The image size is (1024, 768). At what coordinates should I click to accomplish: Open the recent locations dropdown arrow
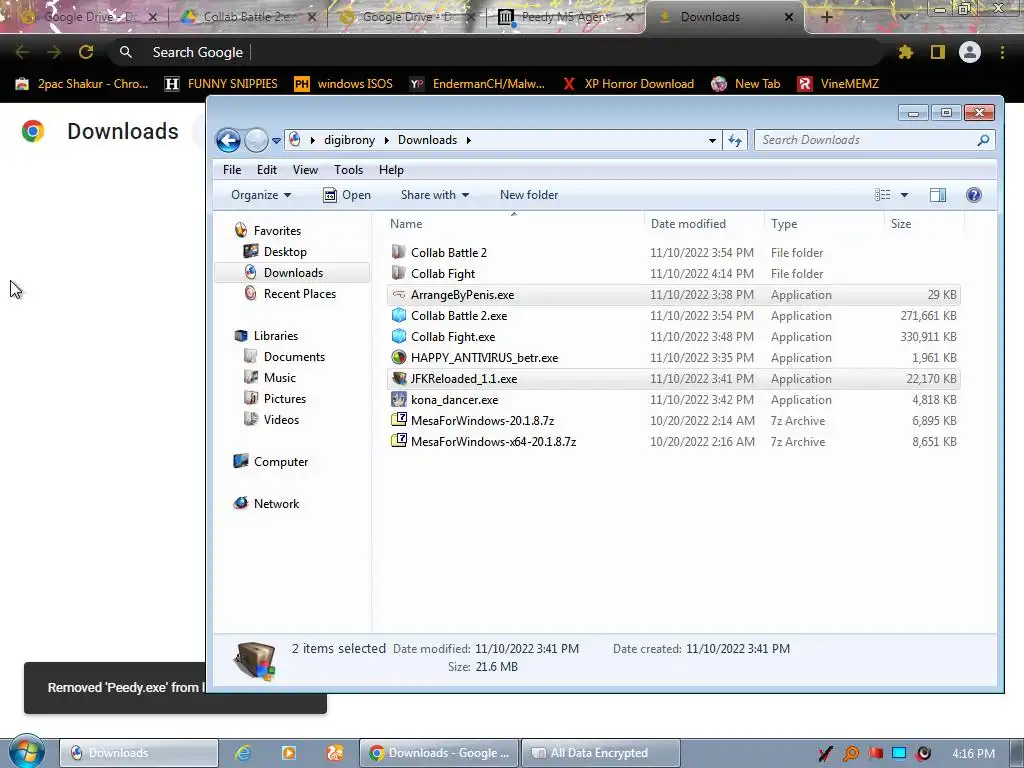(x=276, y=140)
